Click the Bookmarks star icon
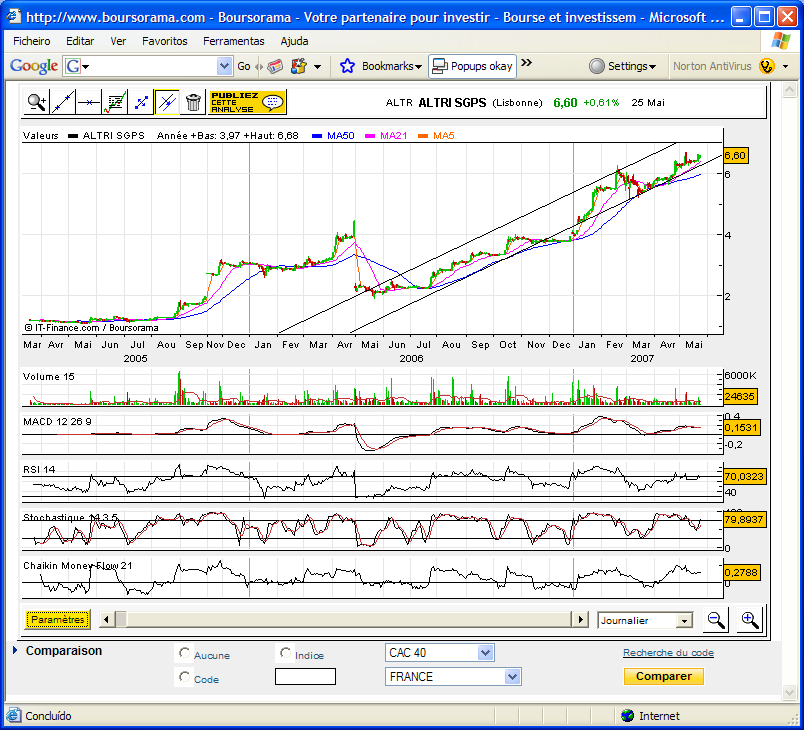Image resolution: width=804 pixels, height=730 pixels. click(347, 66)
